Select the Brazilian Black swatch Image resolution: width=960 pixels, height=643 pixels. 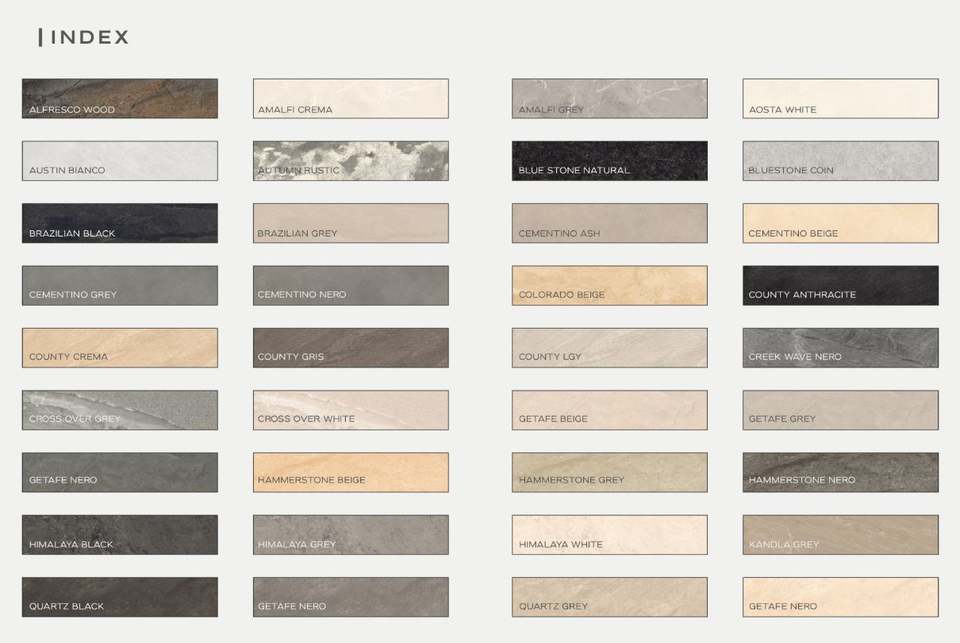coord(120,223)
